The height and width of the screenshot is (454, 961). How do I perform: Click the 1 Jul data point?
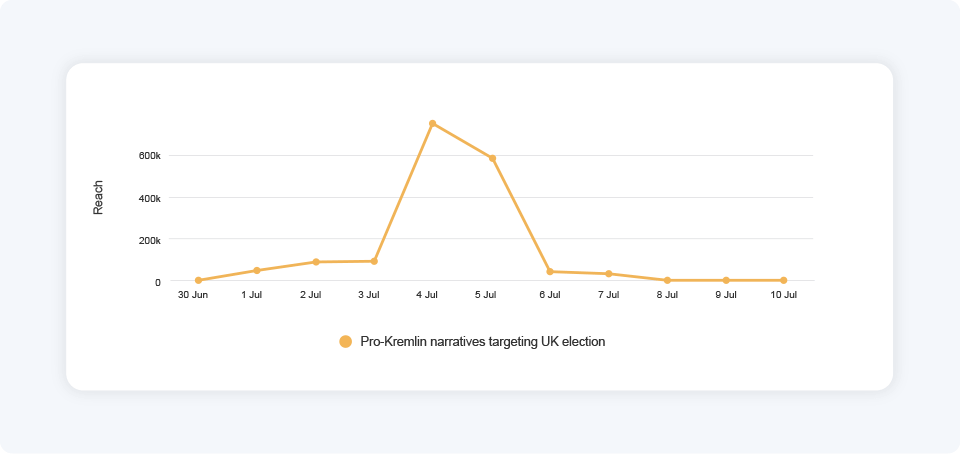click(x=257, y=270)
